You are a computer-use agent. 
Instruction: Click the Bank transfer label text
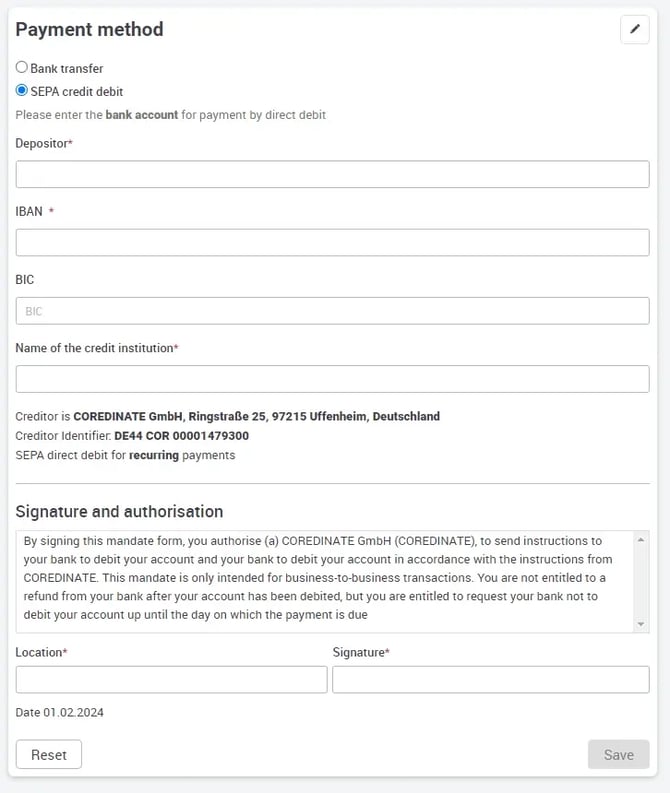pos(67,68)
